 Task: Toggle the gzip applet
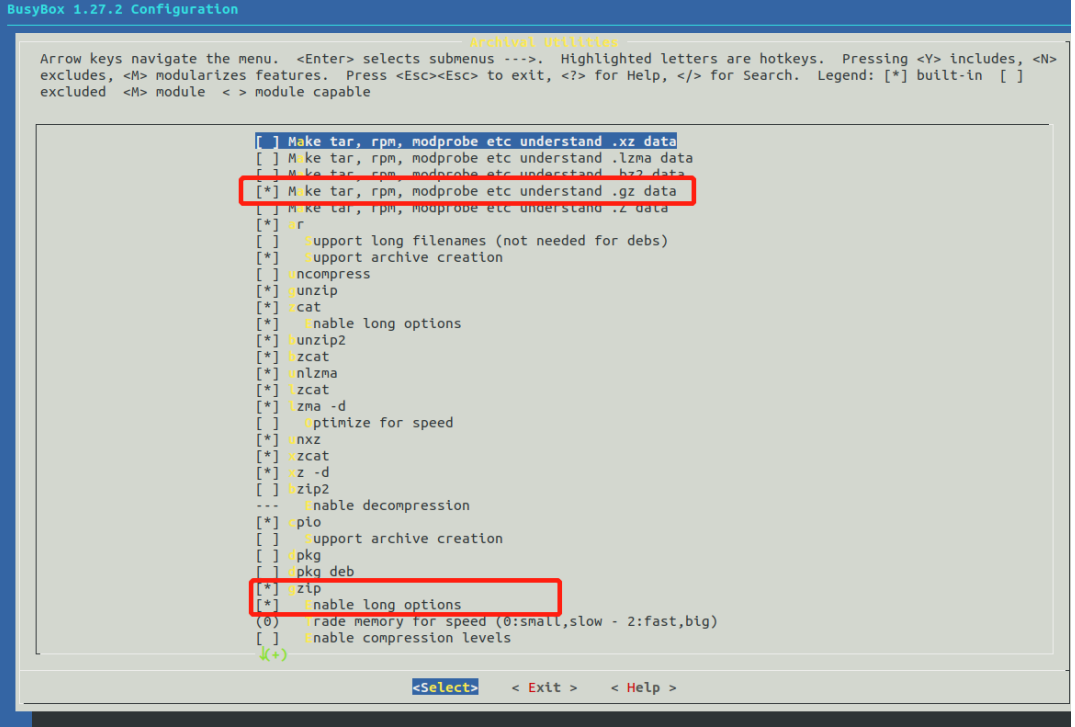point(288,588)
